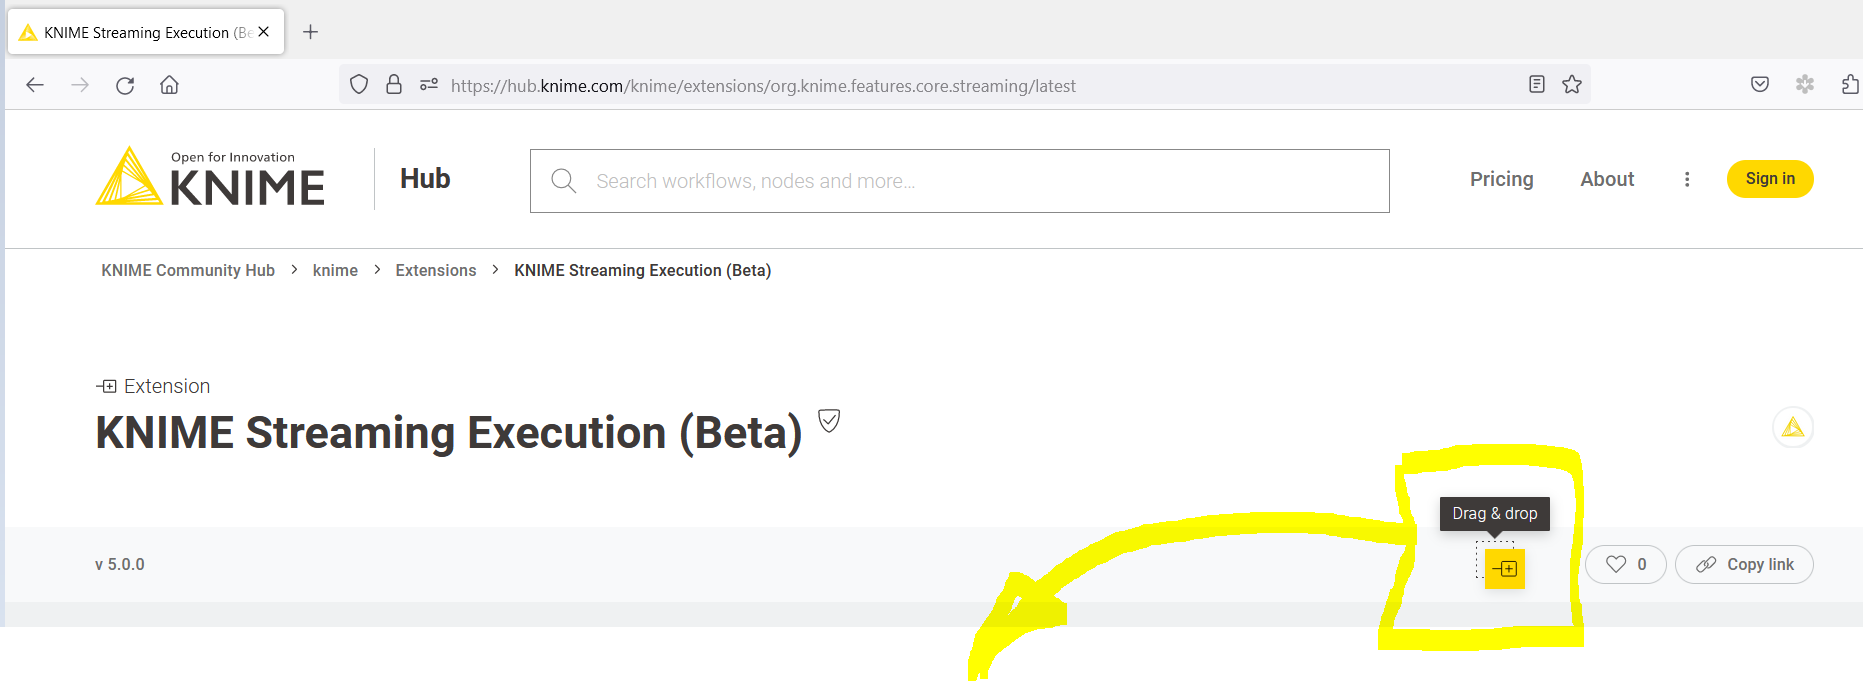Click the browser Forward arrow
This screenshot has width=1863, height=681.
(x=80, y=85)
